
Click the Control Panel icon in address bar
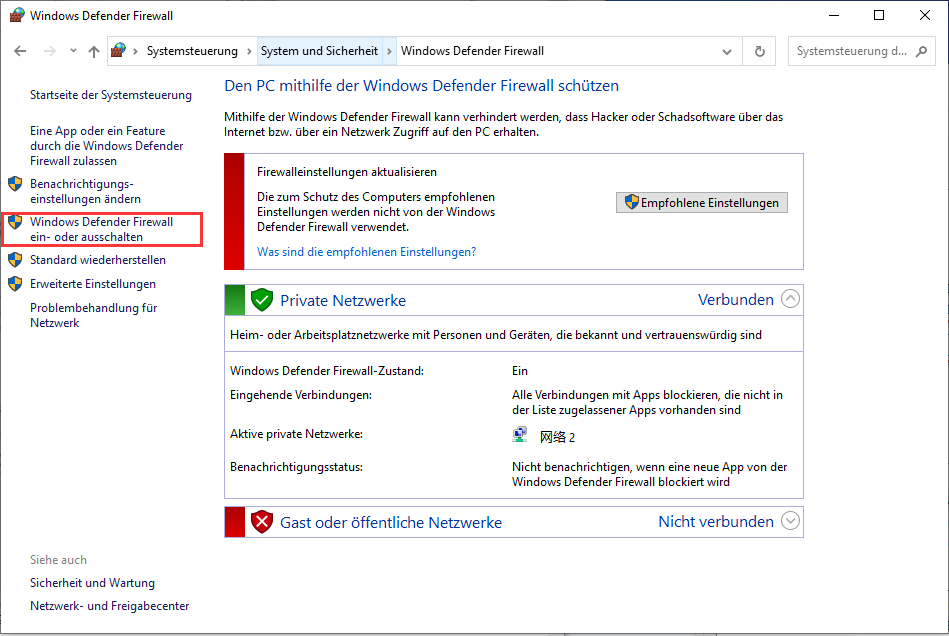[119, 51]
